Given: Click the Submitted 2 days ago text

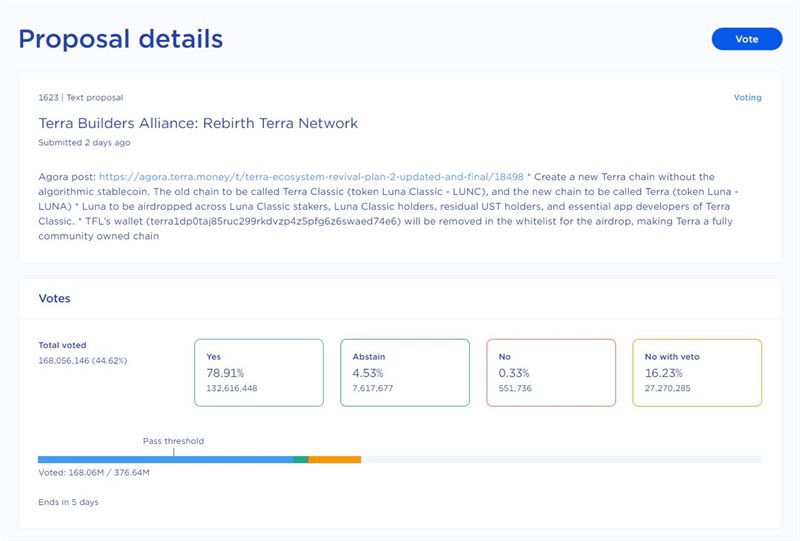Looking at the screenshot, I should [84, 142].
